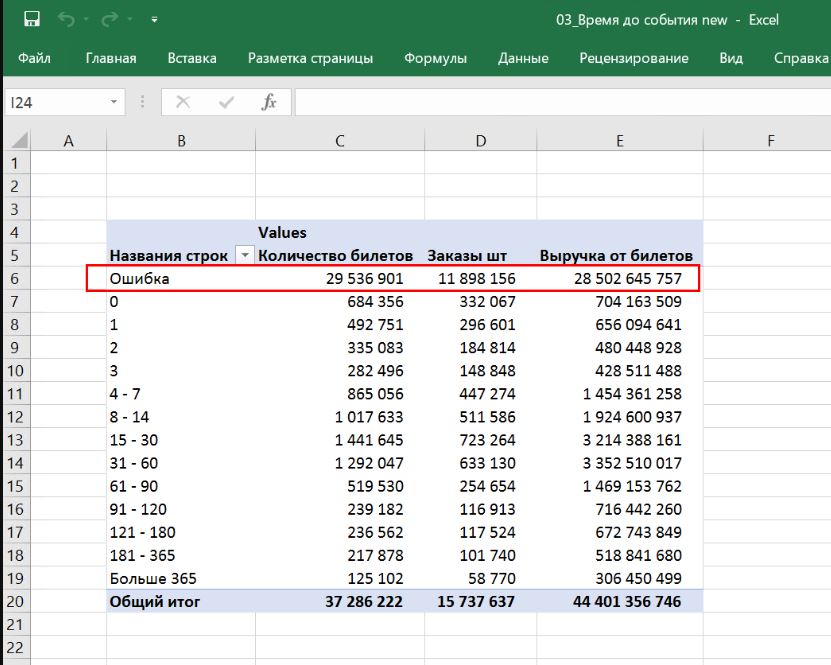Click the fx Insert Function icon

268,102
